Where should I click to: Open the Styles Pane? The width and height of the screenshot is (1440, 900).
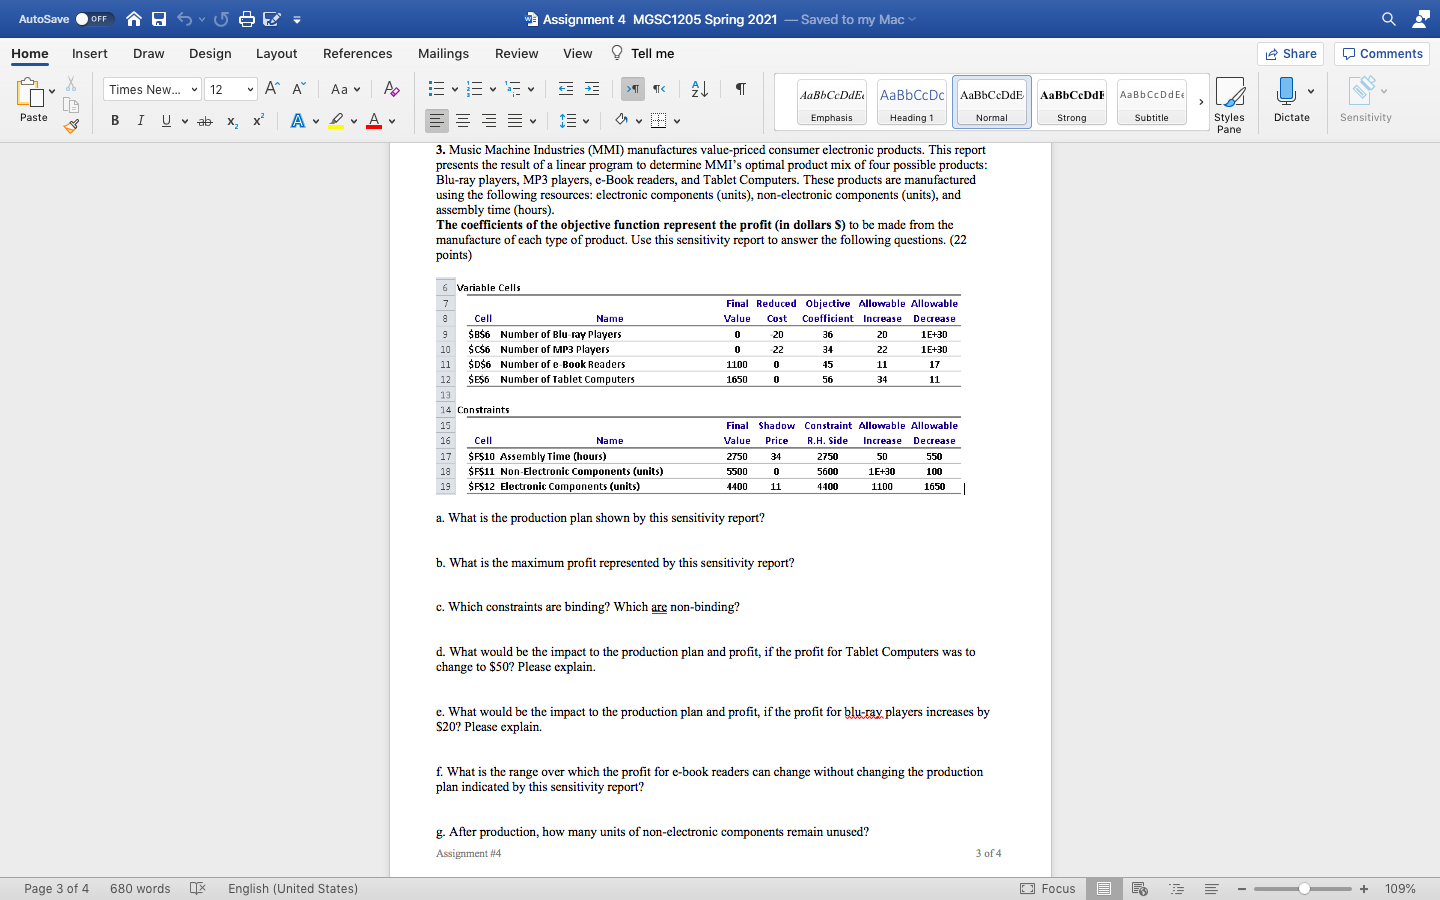pyautogui.click(x=1229, y=103)
